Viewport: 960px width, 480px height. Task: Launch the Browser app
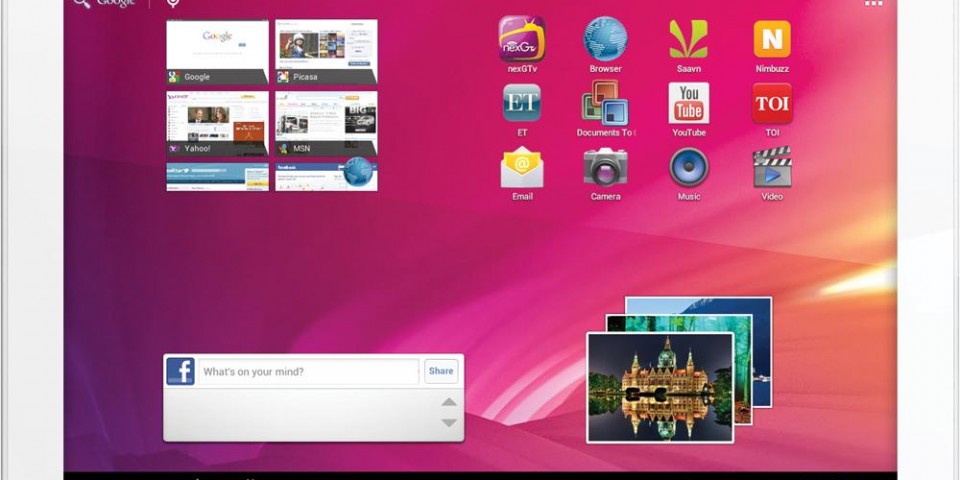point(605,40)
